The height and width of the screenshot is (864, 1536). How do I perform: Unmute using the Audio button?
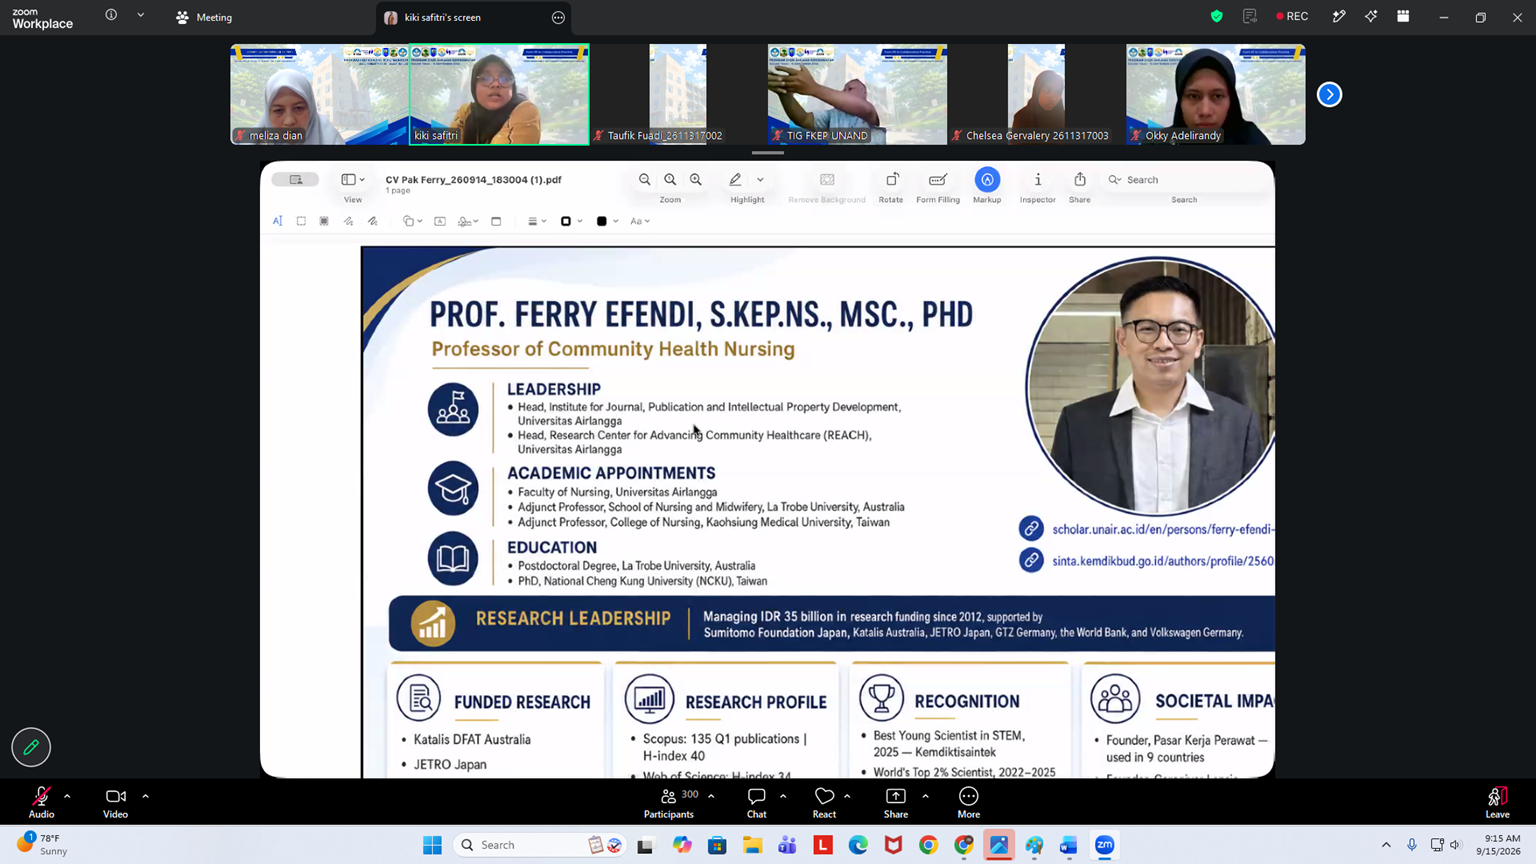(41, 802)
